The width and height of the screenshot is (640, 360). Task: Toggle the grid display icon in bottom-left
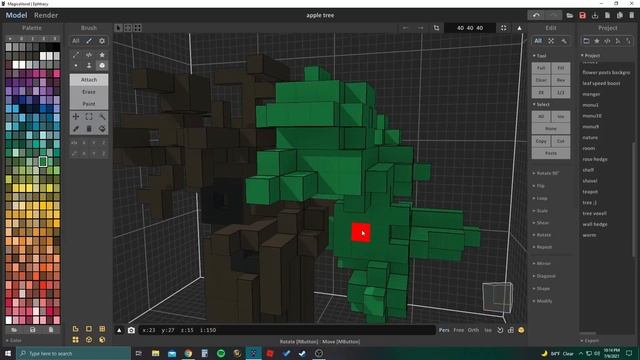pyautogui.click(x=102, y=329)
